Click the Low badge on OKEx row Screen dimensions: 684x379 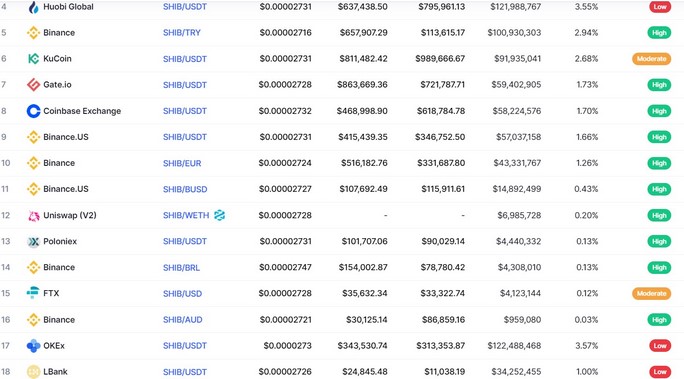[660, 346]
